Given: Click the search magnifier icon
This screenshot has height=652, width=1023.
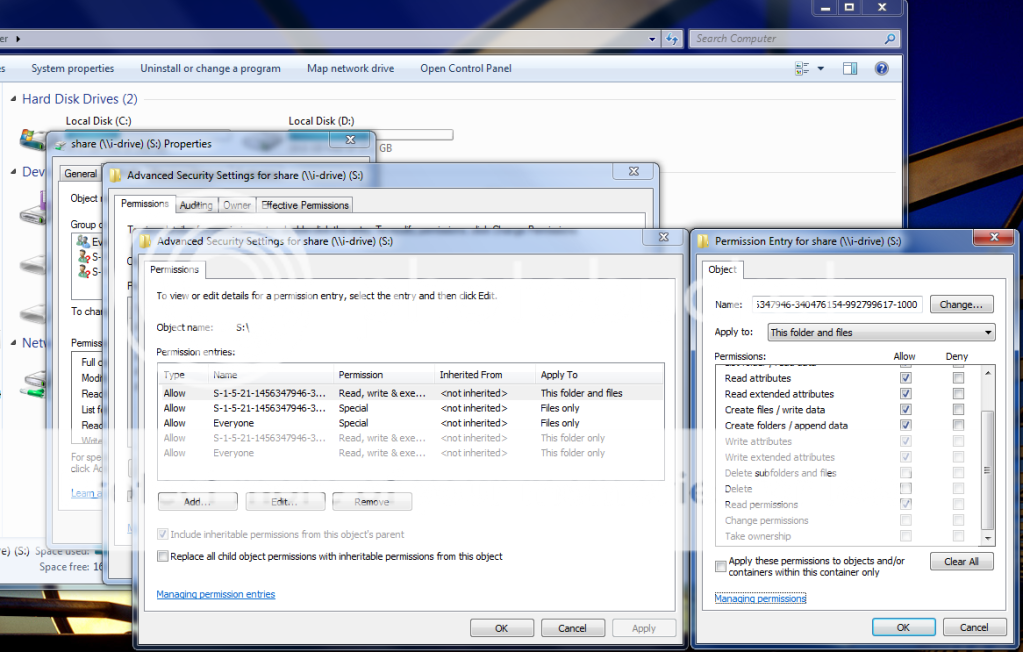Looking at the screenshot, I should (889, 39).
